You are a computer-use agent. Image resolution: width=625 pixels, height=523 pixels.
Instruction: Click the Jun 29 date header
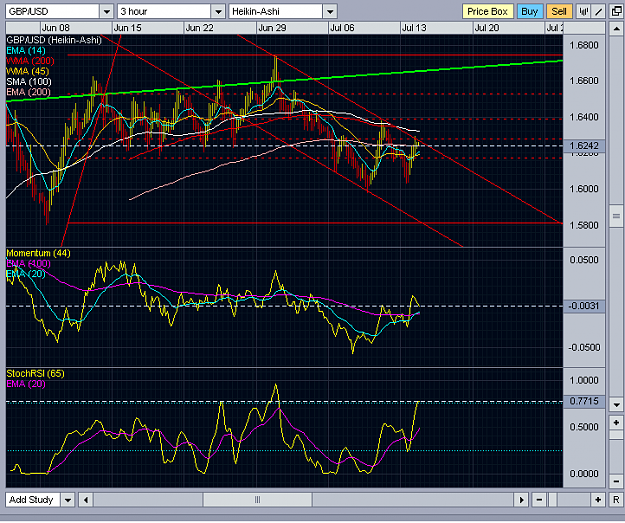pos(272,28)
